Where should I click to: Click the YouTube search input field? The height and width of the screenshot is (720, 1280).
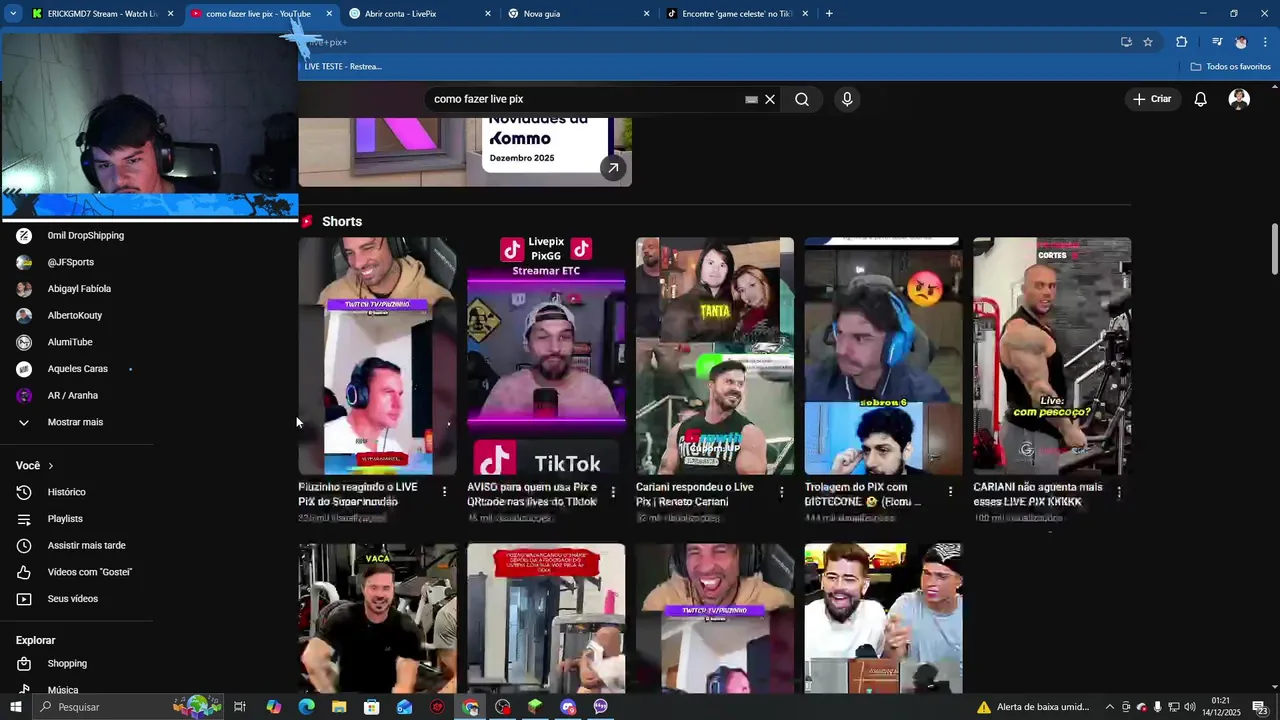[x=585, y=99]
